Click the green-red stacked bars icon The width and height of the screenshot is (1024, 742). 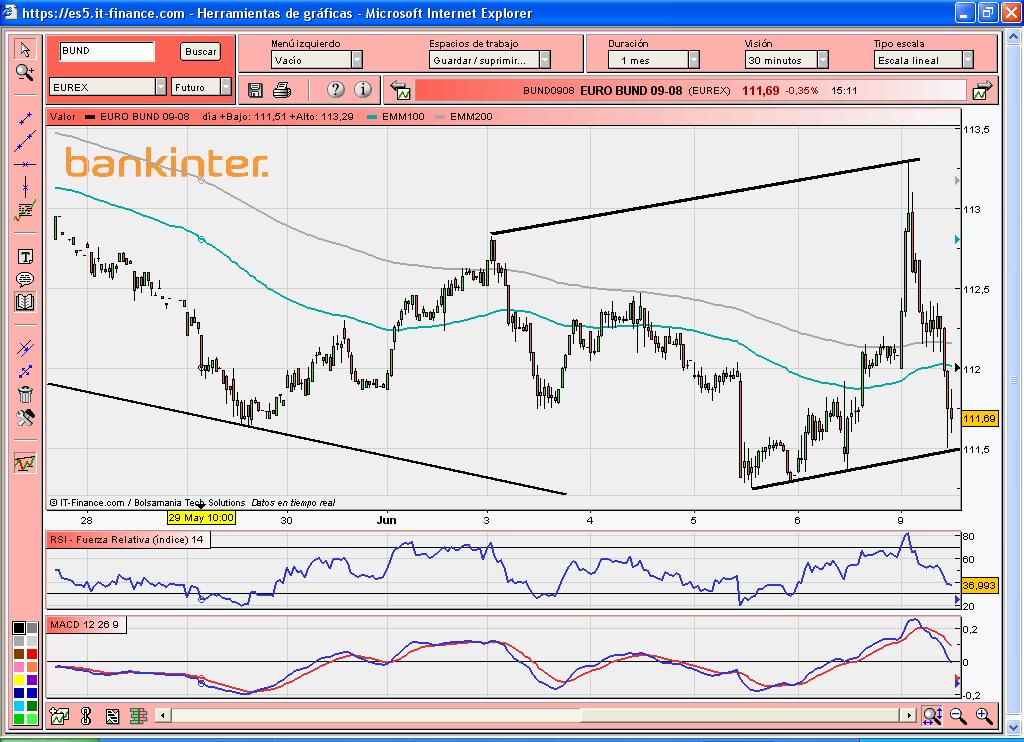[138, 717]
